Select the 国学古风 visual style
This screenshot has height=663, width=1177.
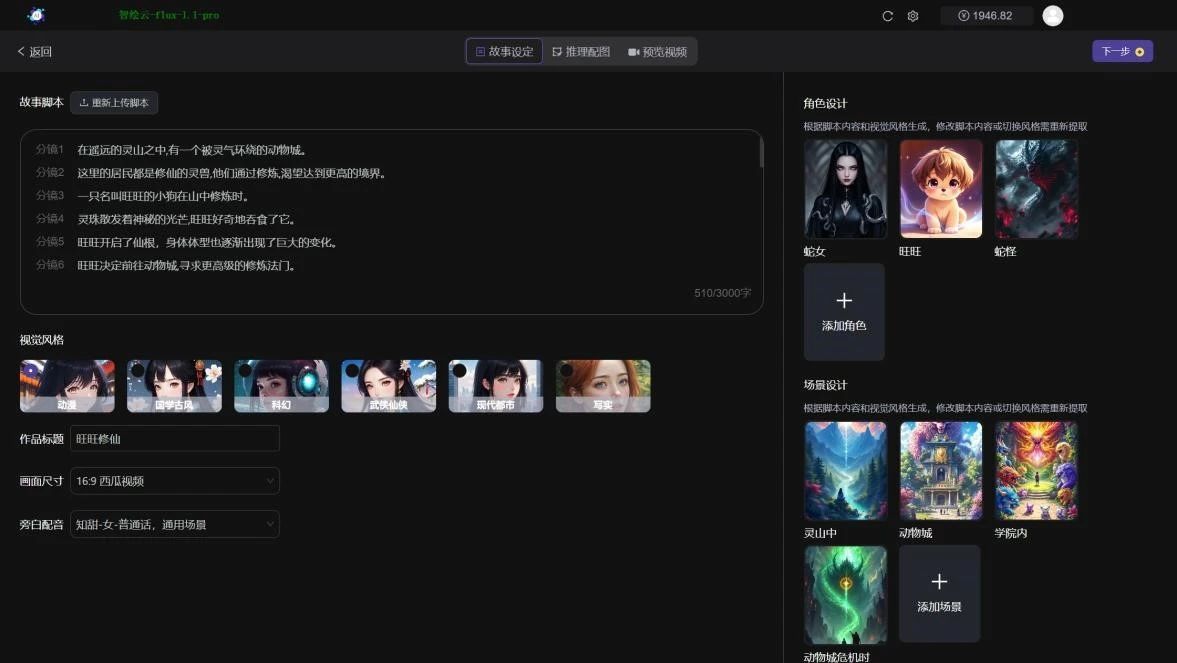pos(174,386)
